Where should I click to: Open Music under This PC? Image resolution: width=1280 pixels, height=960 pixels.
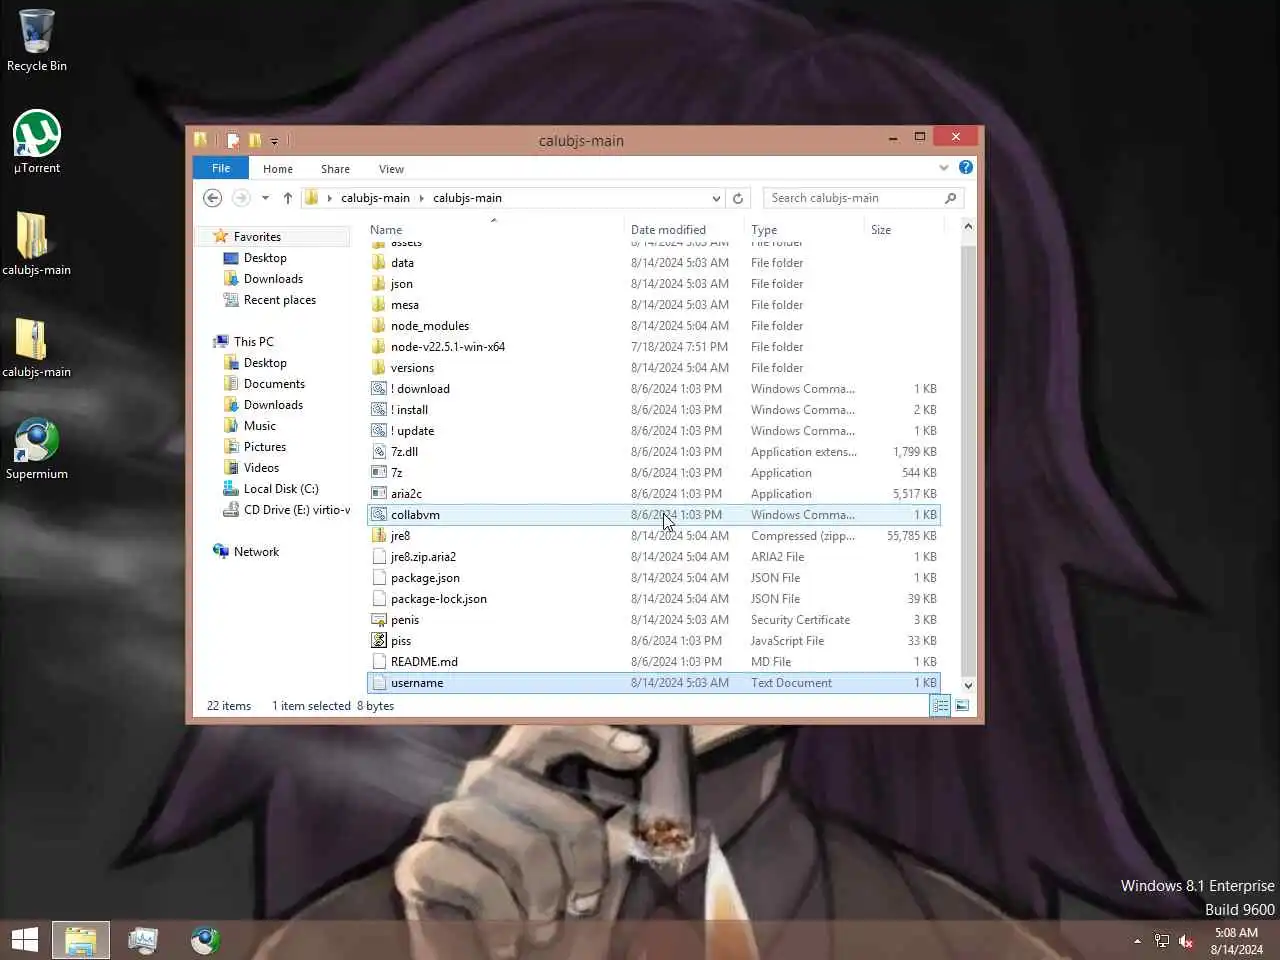[x=259, y=426]
